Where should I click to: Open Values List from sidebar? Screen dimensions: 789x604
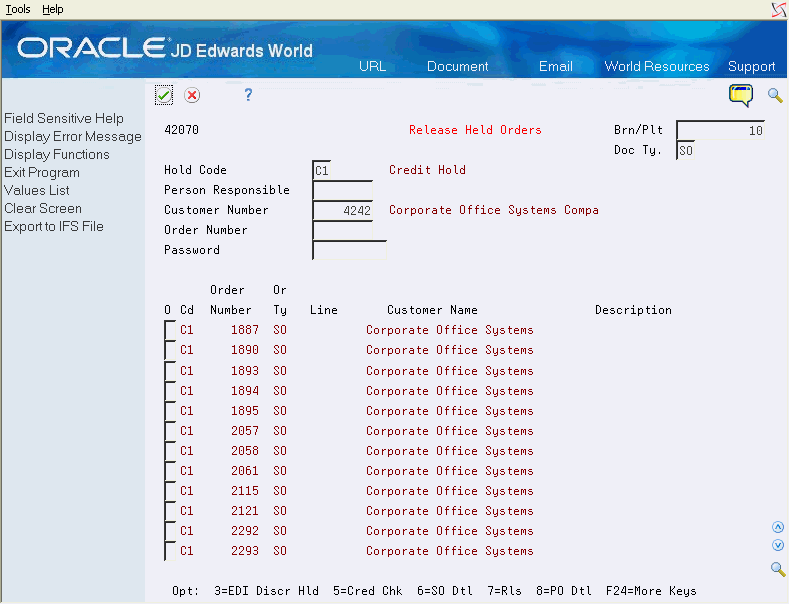click(37, 191)
